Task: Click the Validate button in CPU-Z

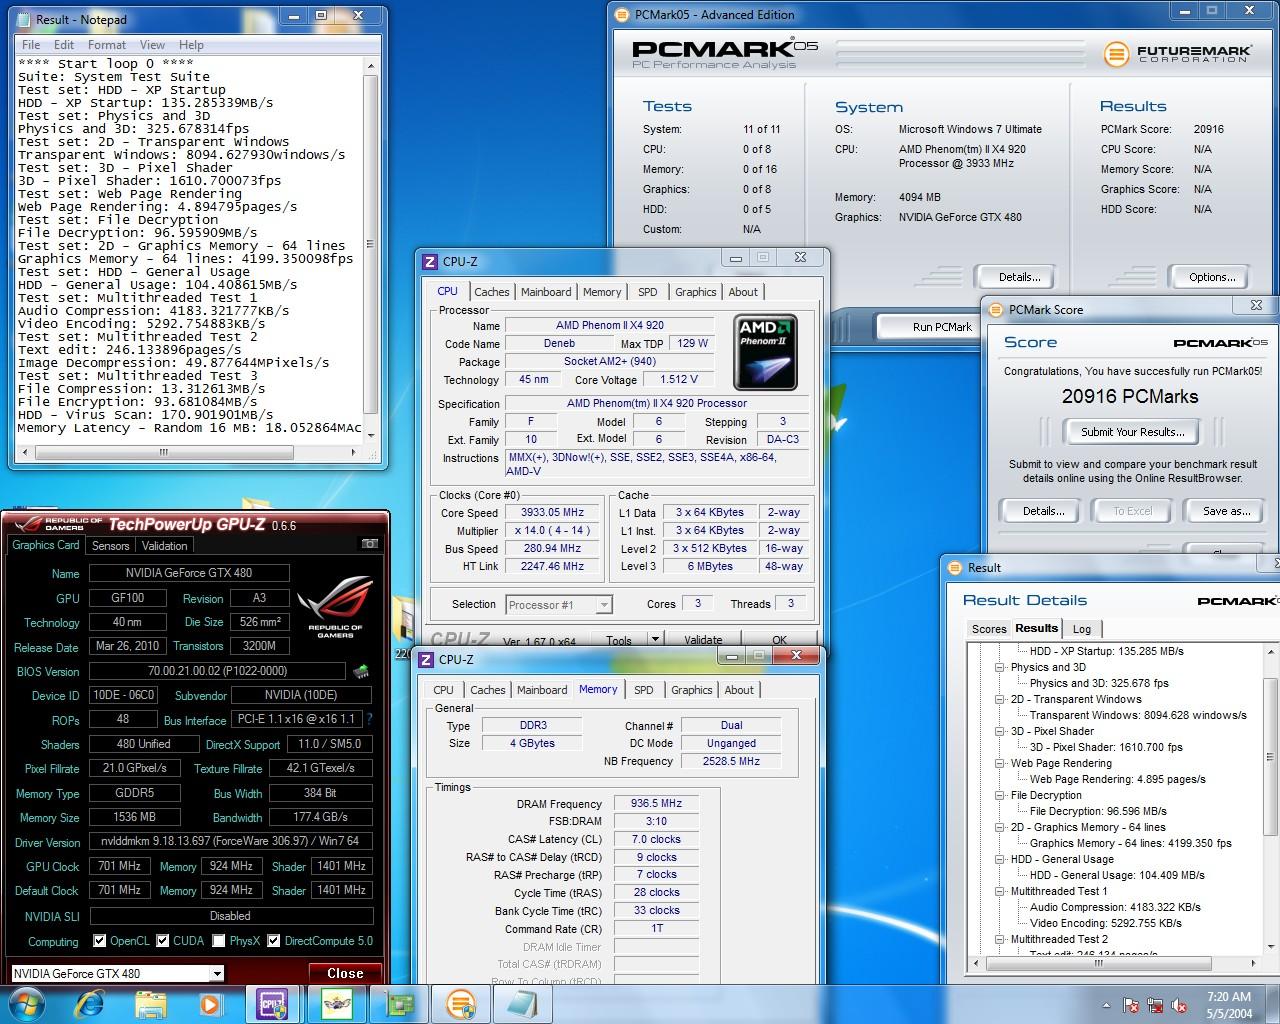Action: pyautogui.click(x=703, y=640)
